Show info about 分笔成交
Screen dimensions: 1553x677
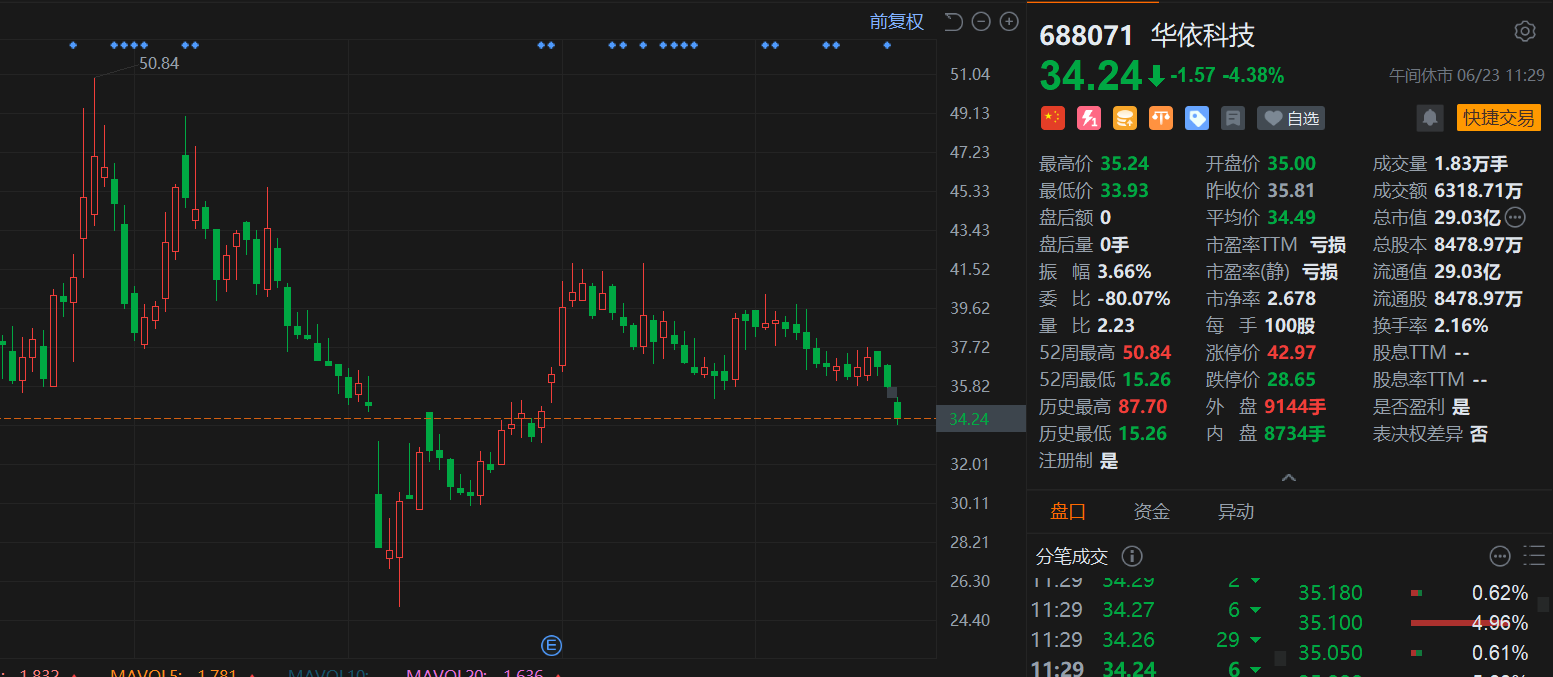coord(1132,556)
